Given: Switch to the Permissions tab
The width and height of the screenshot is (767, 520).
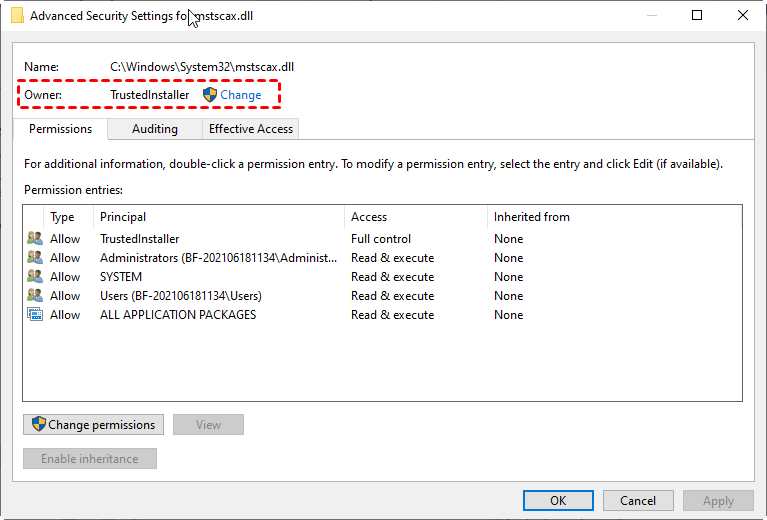Looking at the screenshot, I should pos(60,129).
